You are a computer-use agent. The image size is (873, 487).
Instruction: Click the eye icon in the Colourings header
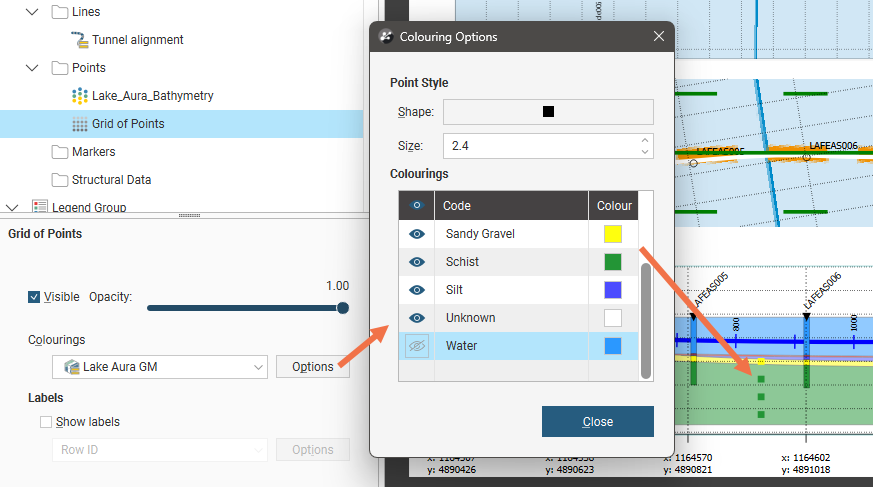pyautogui.click(x=416, y=206)
